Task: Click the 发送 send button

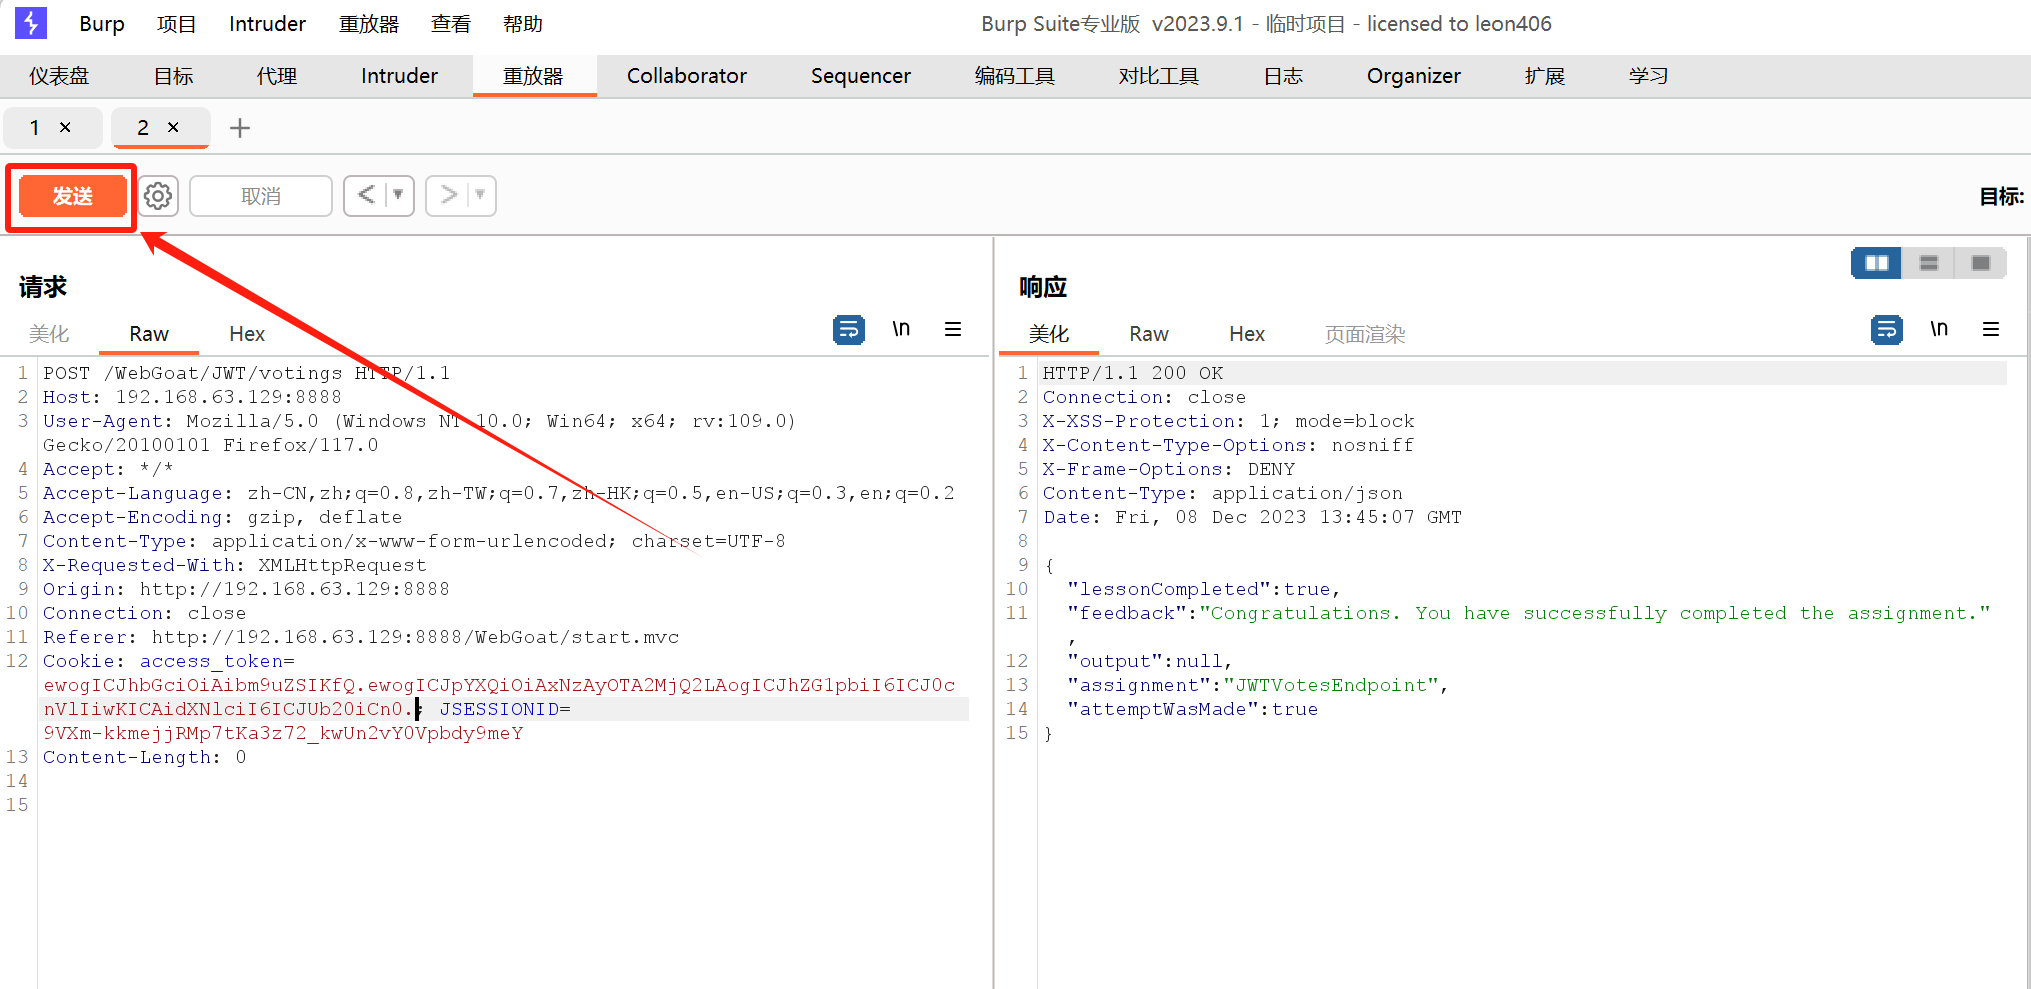Action: (x=72, y=196)
